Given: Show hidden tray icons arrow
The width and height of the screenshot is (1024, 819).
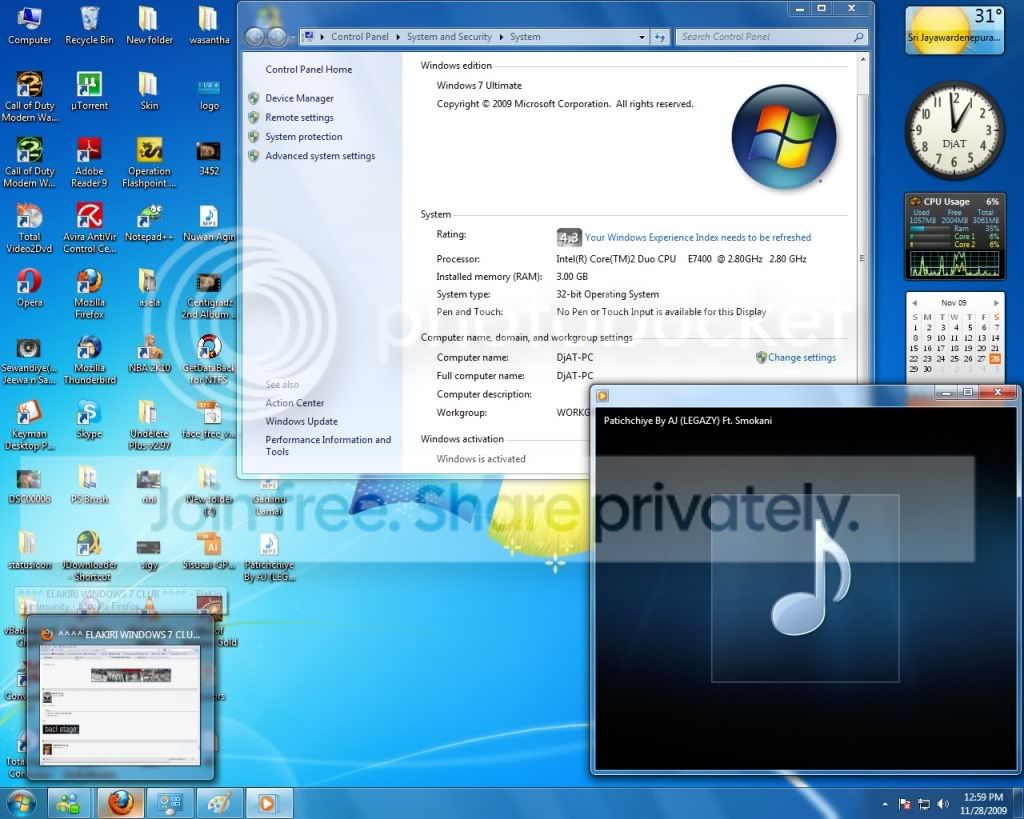Looking at the screenshot, I should click(885, 804).
